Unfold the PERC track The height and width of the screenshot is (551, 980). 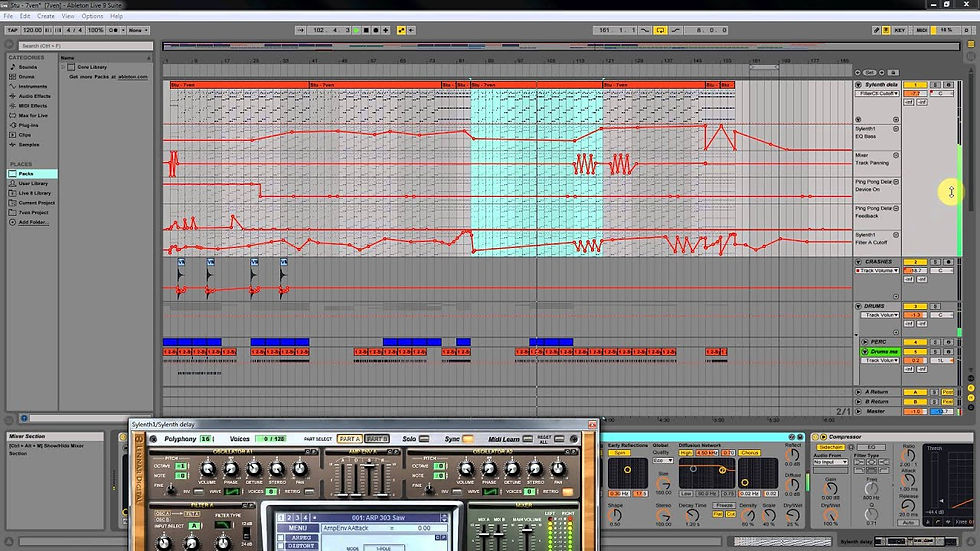[865, 342]
